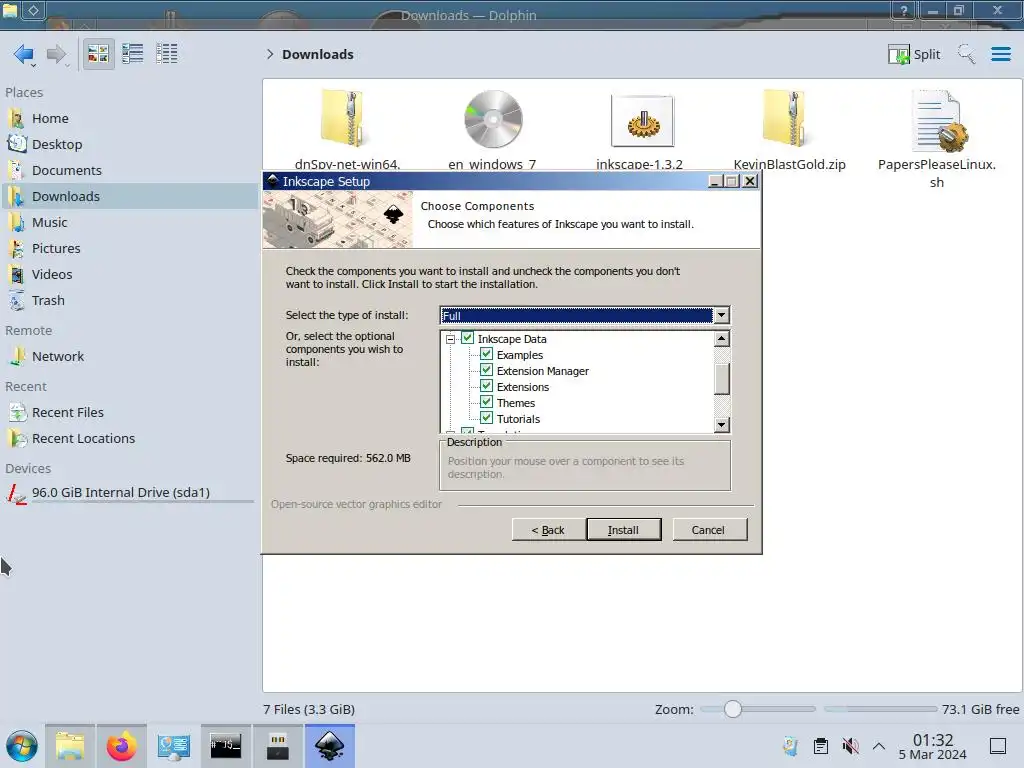Open Recent Files in sidebar
The image size is (1024, 768).
[129, 413]
